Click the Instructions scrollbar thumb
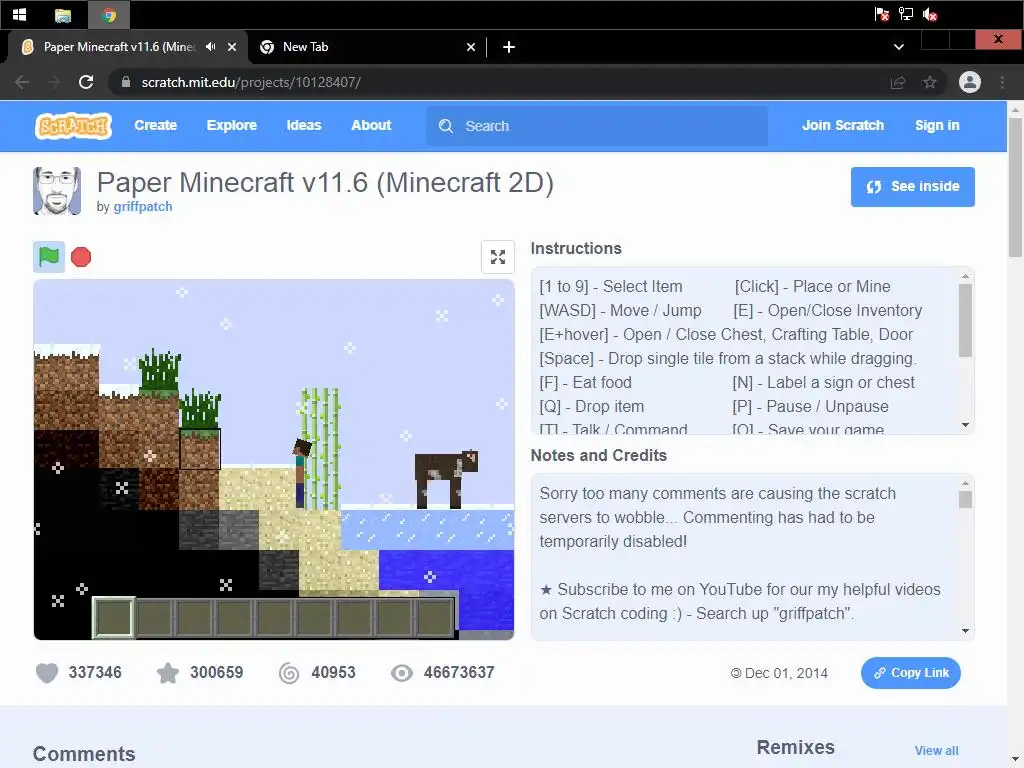Screen dimensions: 1024x768 pyautogui.click(x=965, y=321)
